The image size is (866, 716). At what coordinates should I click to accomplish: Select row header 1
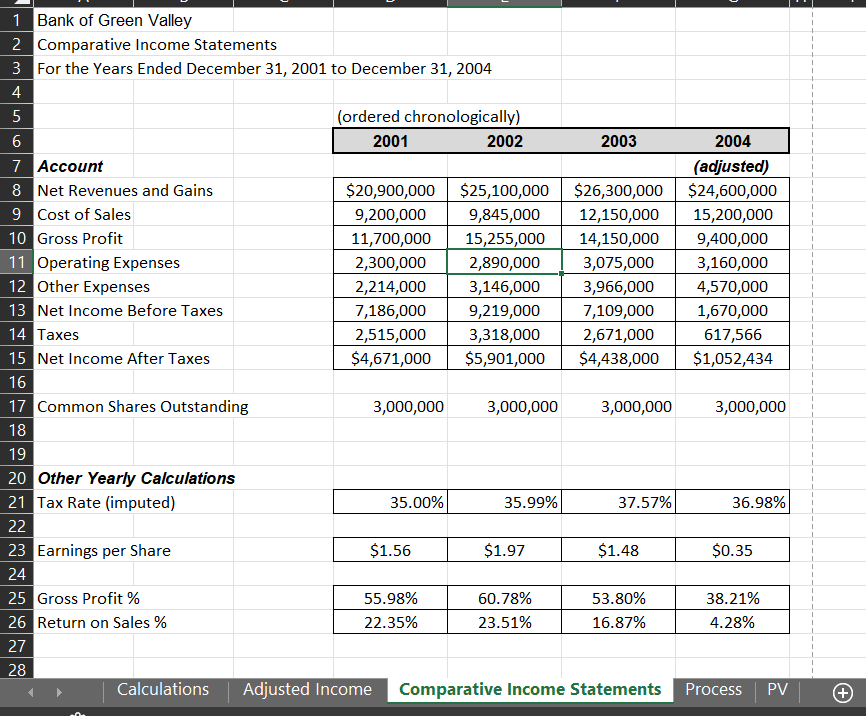[x=17, y=20]
